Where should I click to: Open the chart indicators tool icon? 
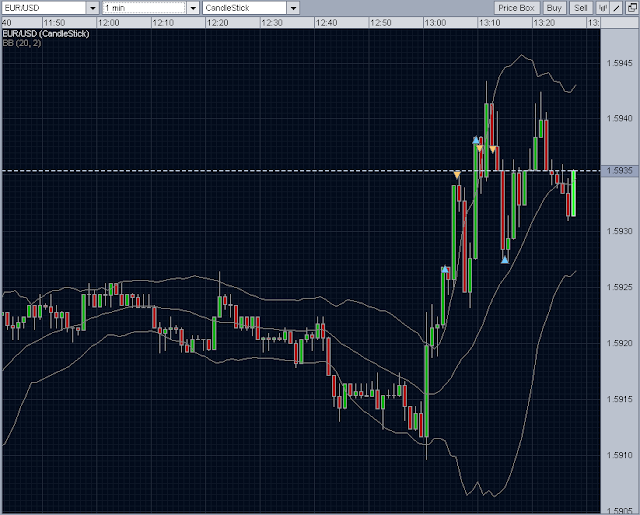pyautogui.click(x=603, y=8)
